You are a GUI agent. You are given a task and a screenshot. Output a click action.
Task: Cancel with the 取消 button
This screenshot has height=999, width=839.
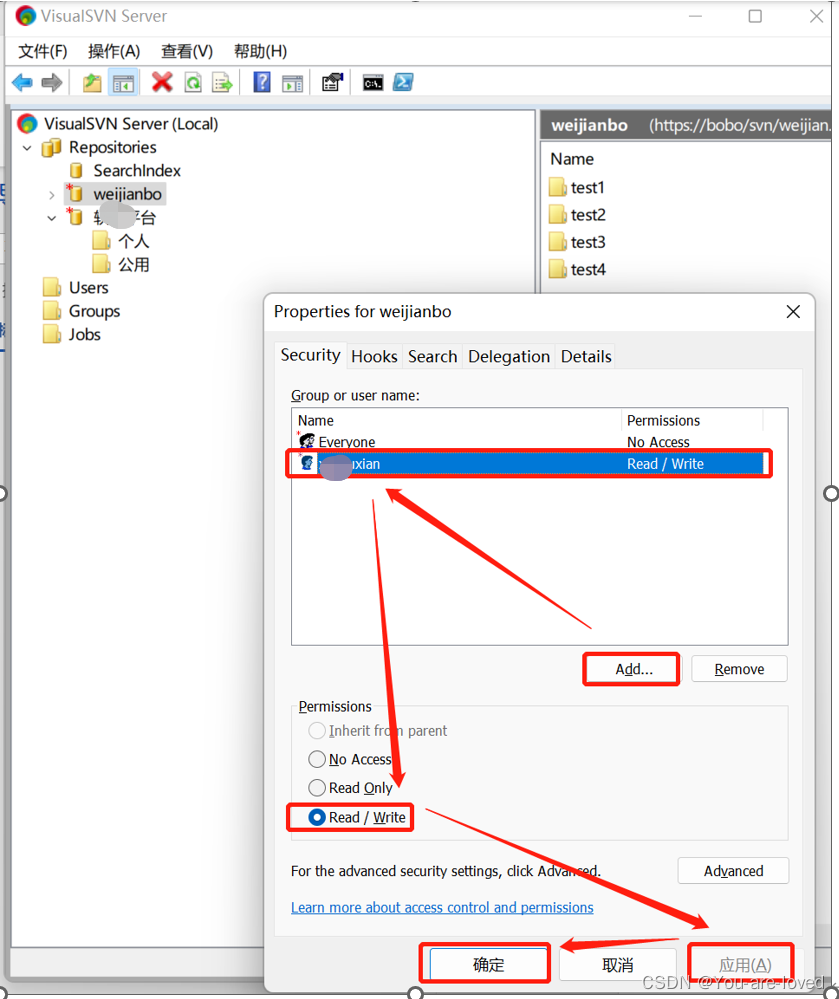[x=617, y=965]
